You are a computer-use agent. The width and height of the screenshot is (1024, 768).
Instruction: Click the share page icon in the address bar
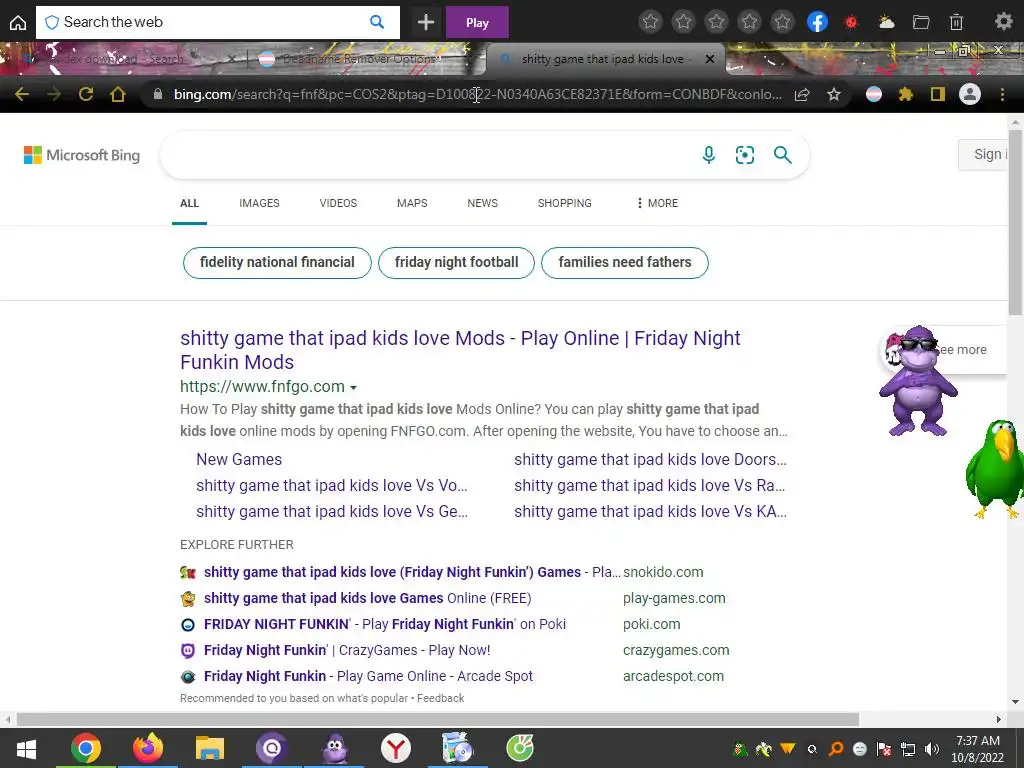click(x=802, y=95)
